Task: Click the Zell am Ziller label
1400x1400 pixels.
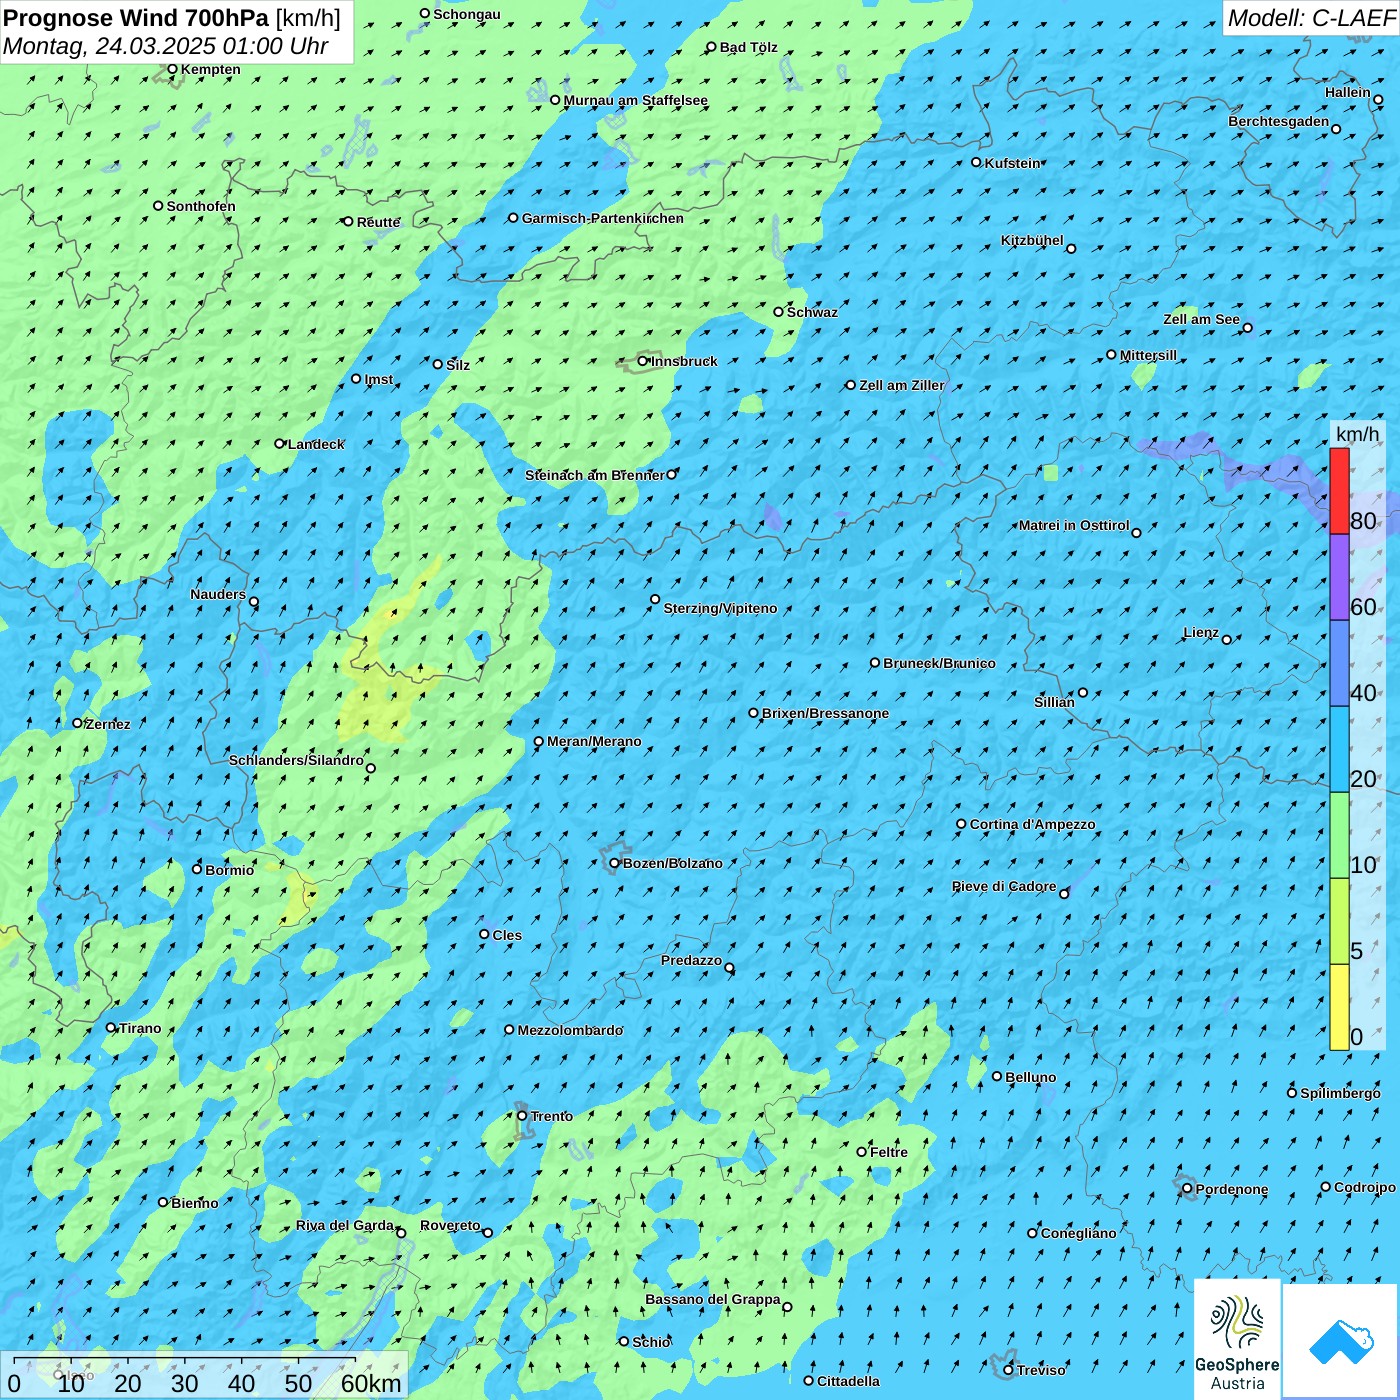Action: point(901,385)
